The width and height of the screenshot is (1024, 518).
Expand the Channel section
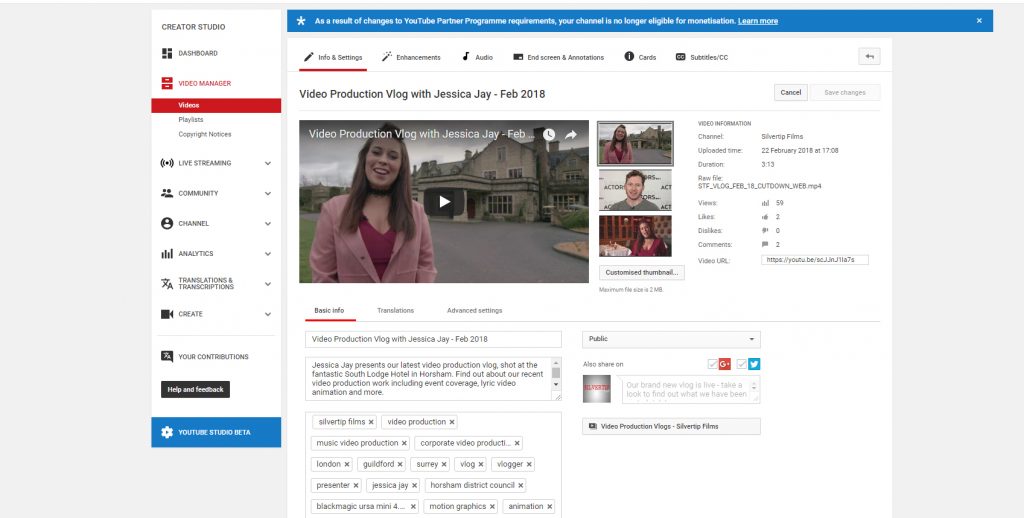(x=268, y=223)
